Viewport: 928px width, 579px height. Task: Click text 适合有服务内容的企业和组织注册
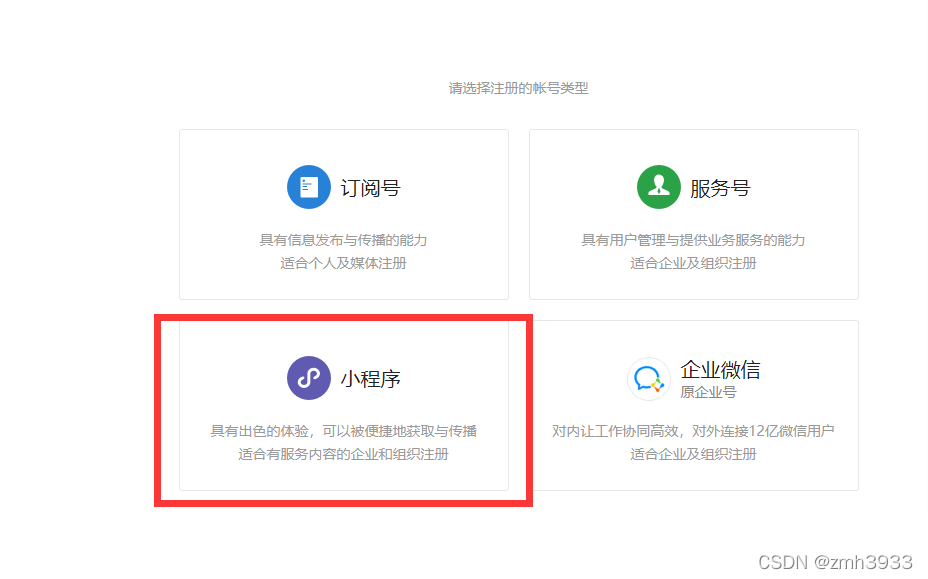tap(343, 455)
